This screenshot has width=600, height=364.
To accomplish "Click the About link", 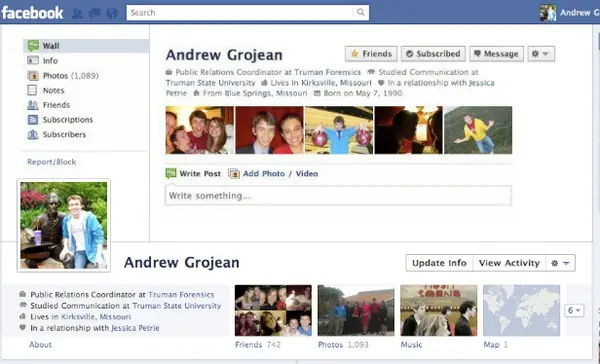I will point(40,344).
